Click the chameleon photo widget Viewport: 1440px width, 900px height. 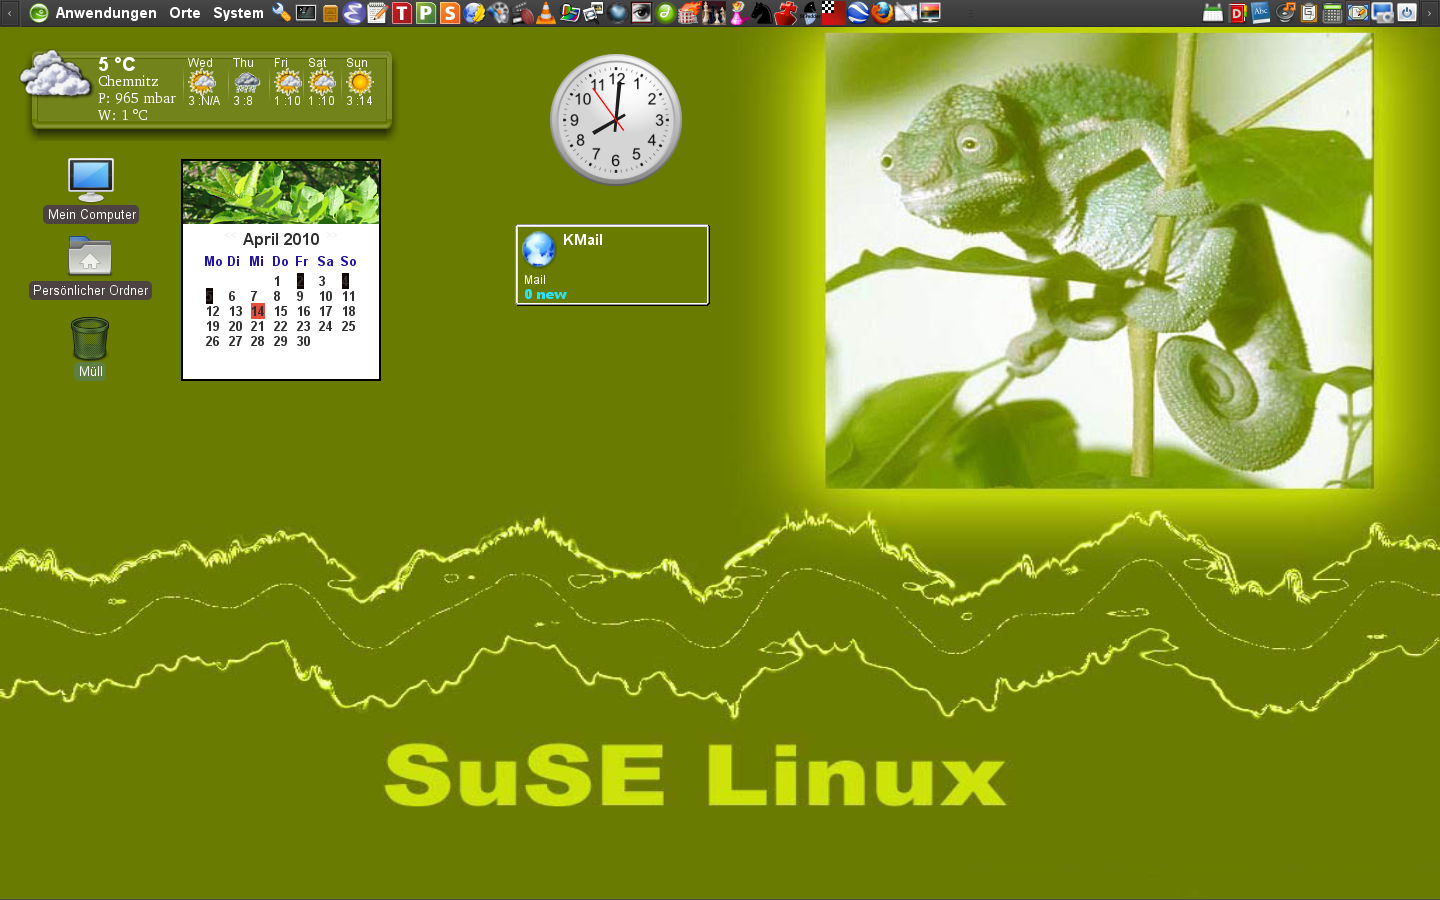[1099, 260]
